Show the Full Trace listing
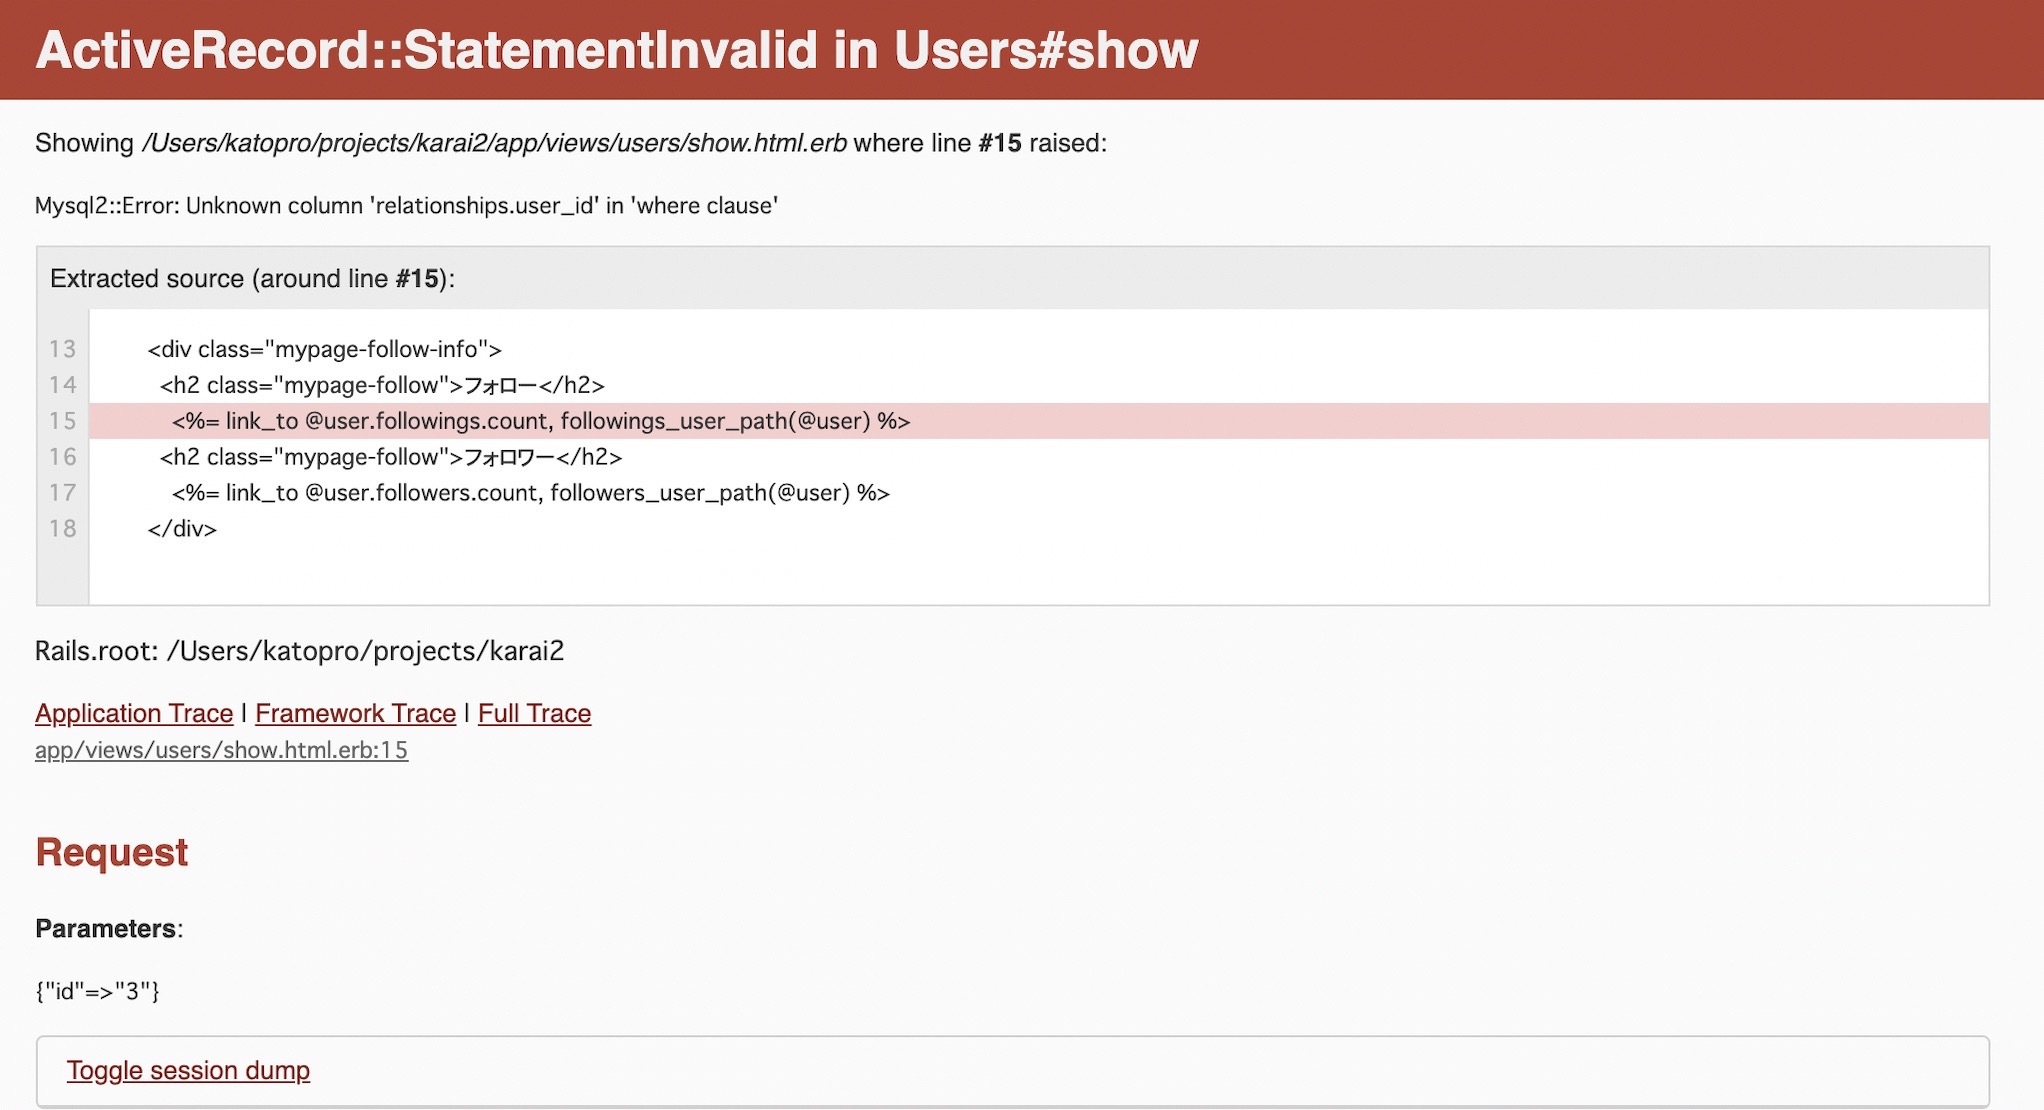Screen dimensions: 2044x1110 pyautogui.click(x=534, y=713)
